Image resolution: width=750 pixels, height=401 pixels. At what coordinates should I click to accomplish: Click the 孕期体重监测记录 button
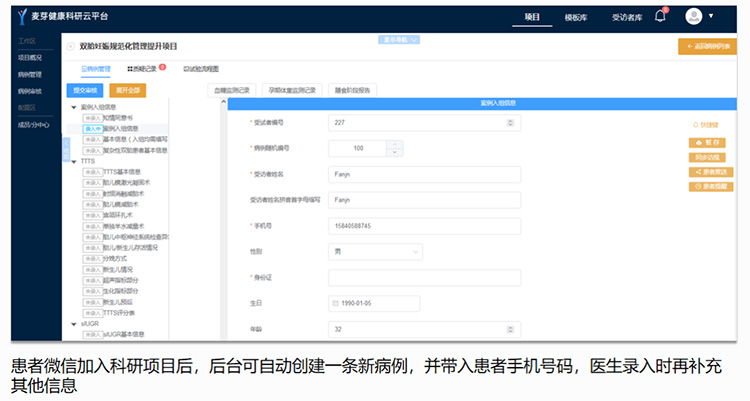(x=292, y=90)
